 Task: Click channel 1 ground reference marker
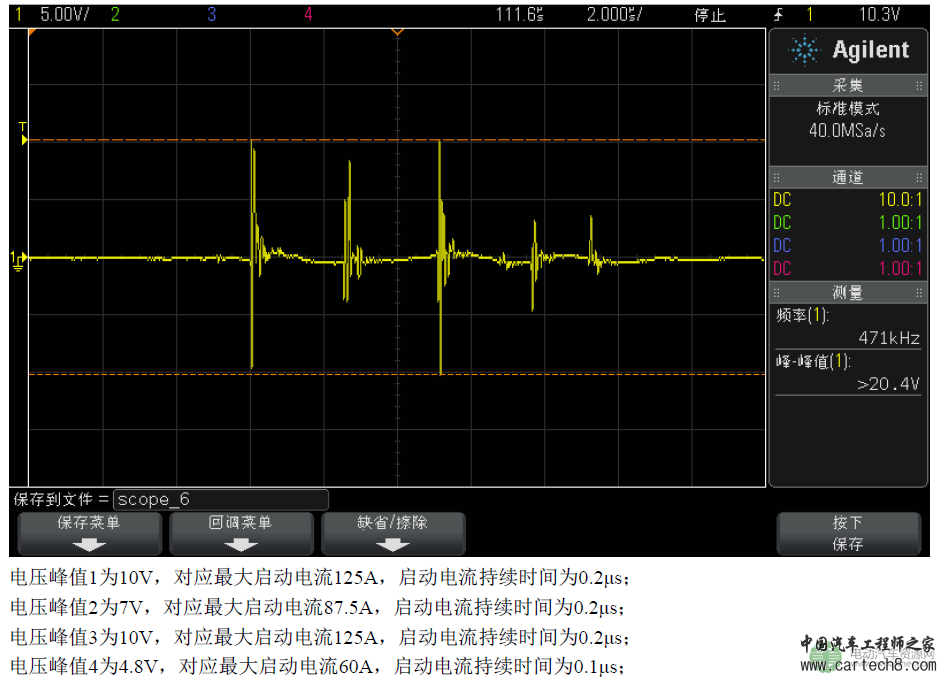point(18,258)
